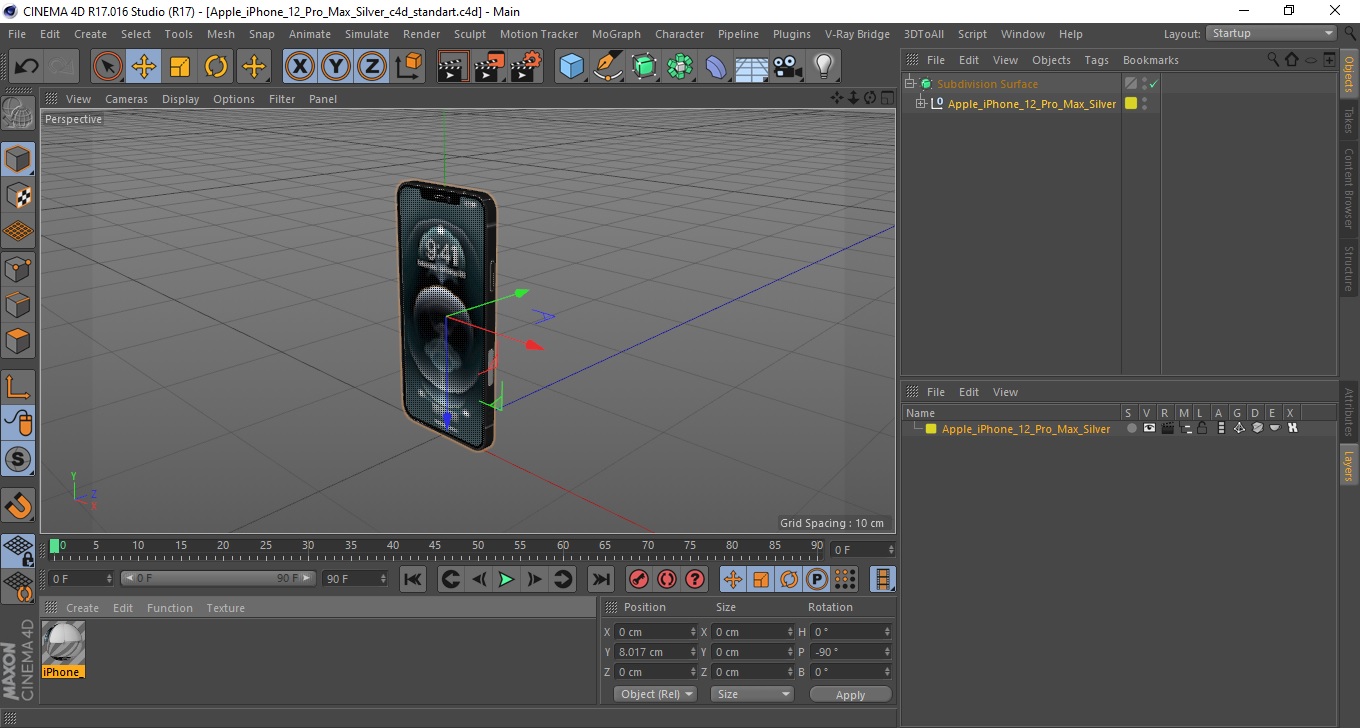The image size is (1360, 728).
Task: Click the Objects manager search icon
Action: click(1273, 60)
